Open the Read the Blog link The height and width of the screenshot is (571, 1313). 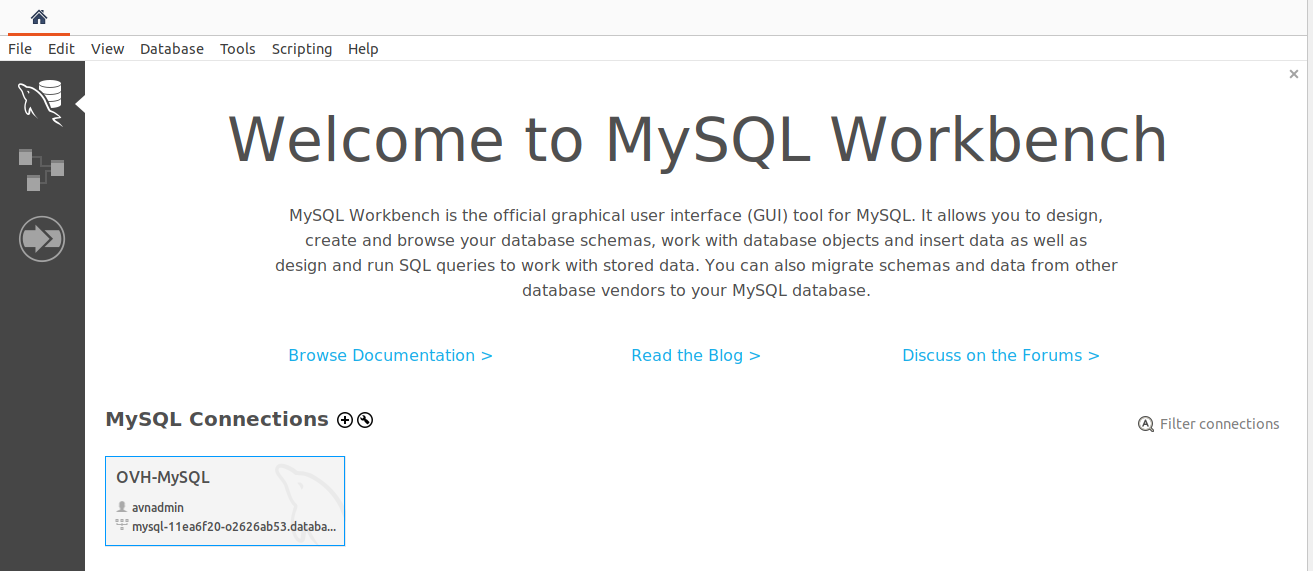696,355
